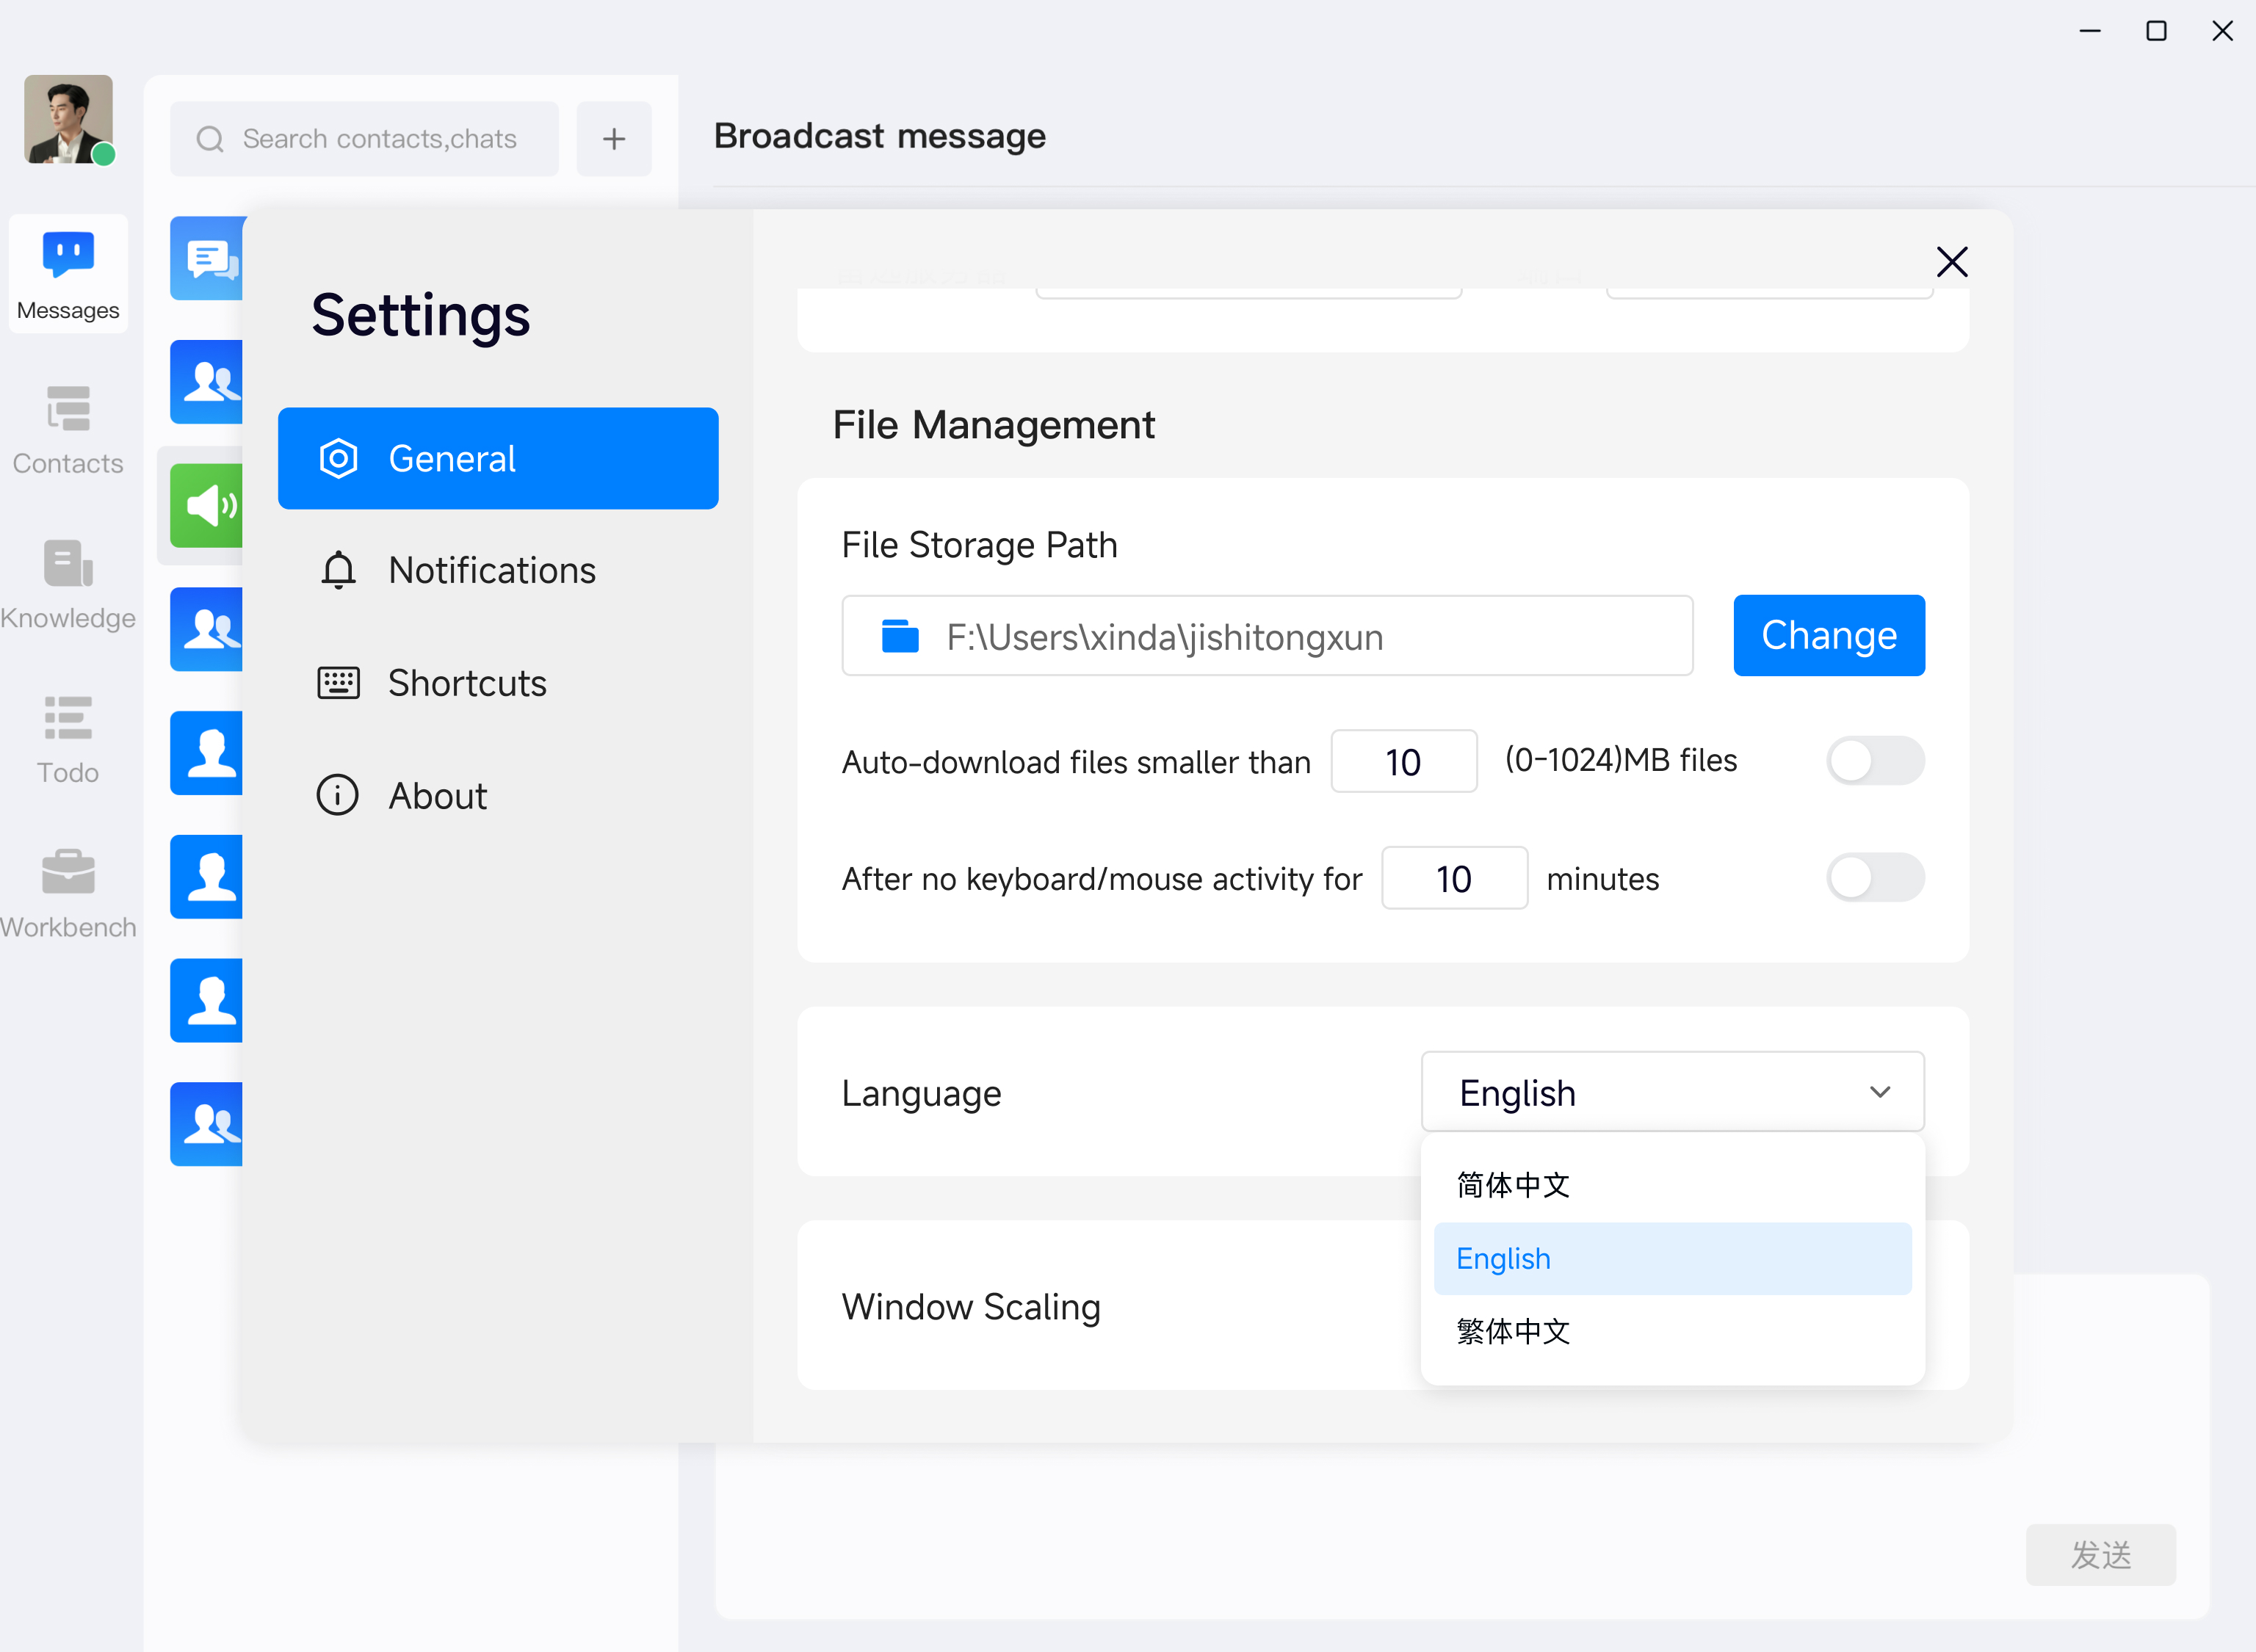Viewport: 2256px width, 1652px height.
Task: Click the 发送 send button
Action: (x=2100, y=1554)
